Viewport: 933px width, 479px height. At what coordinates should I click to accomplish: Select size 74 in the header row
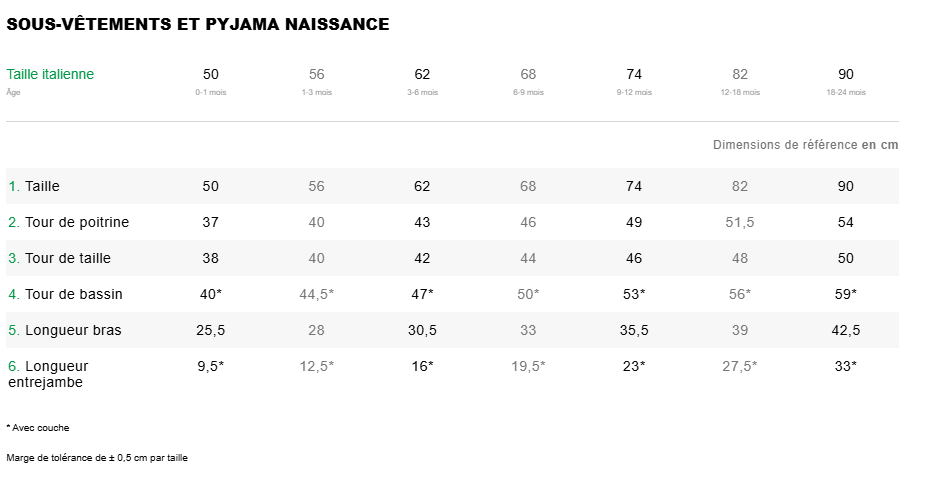634,74
